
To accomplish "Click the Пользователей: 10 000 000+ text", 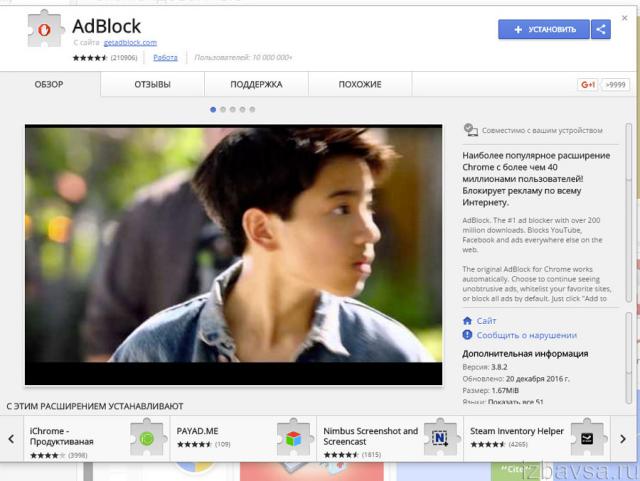I will point(243,58).
